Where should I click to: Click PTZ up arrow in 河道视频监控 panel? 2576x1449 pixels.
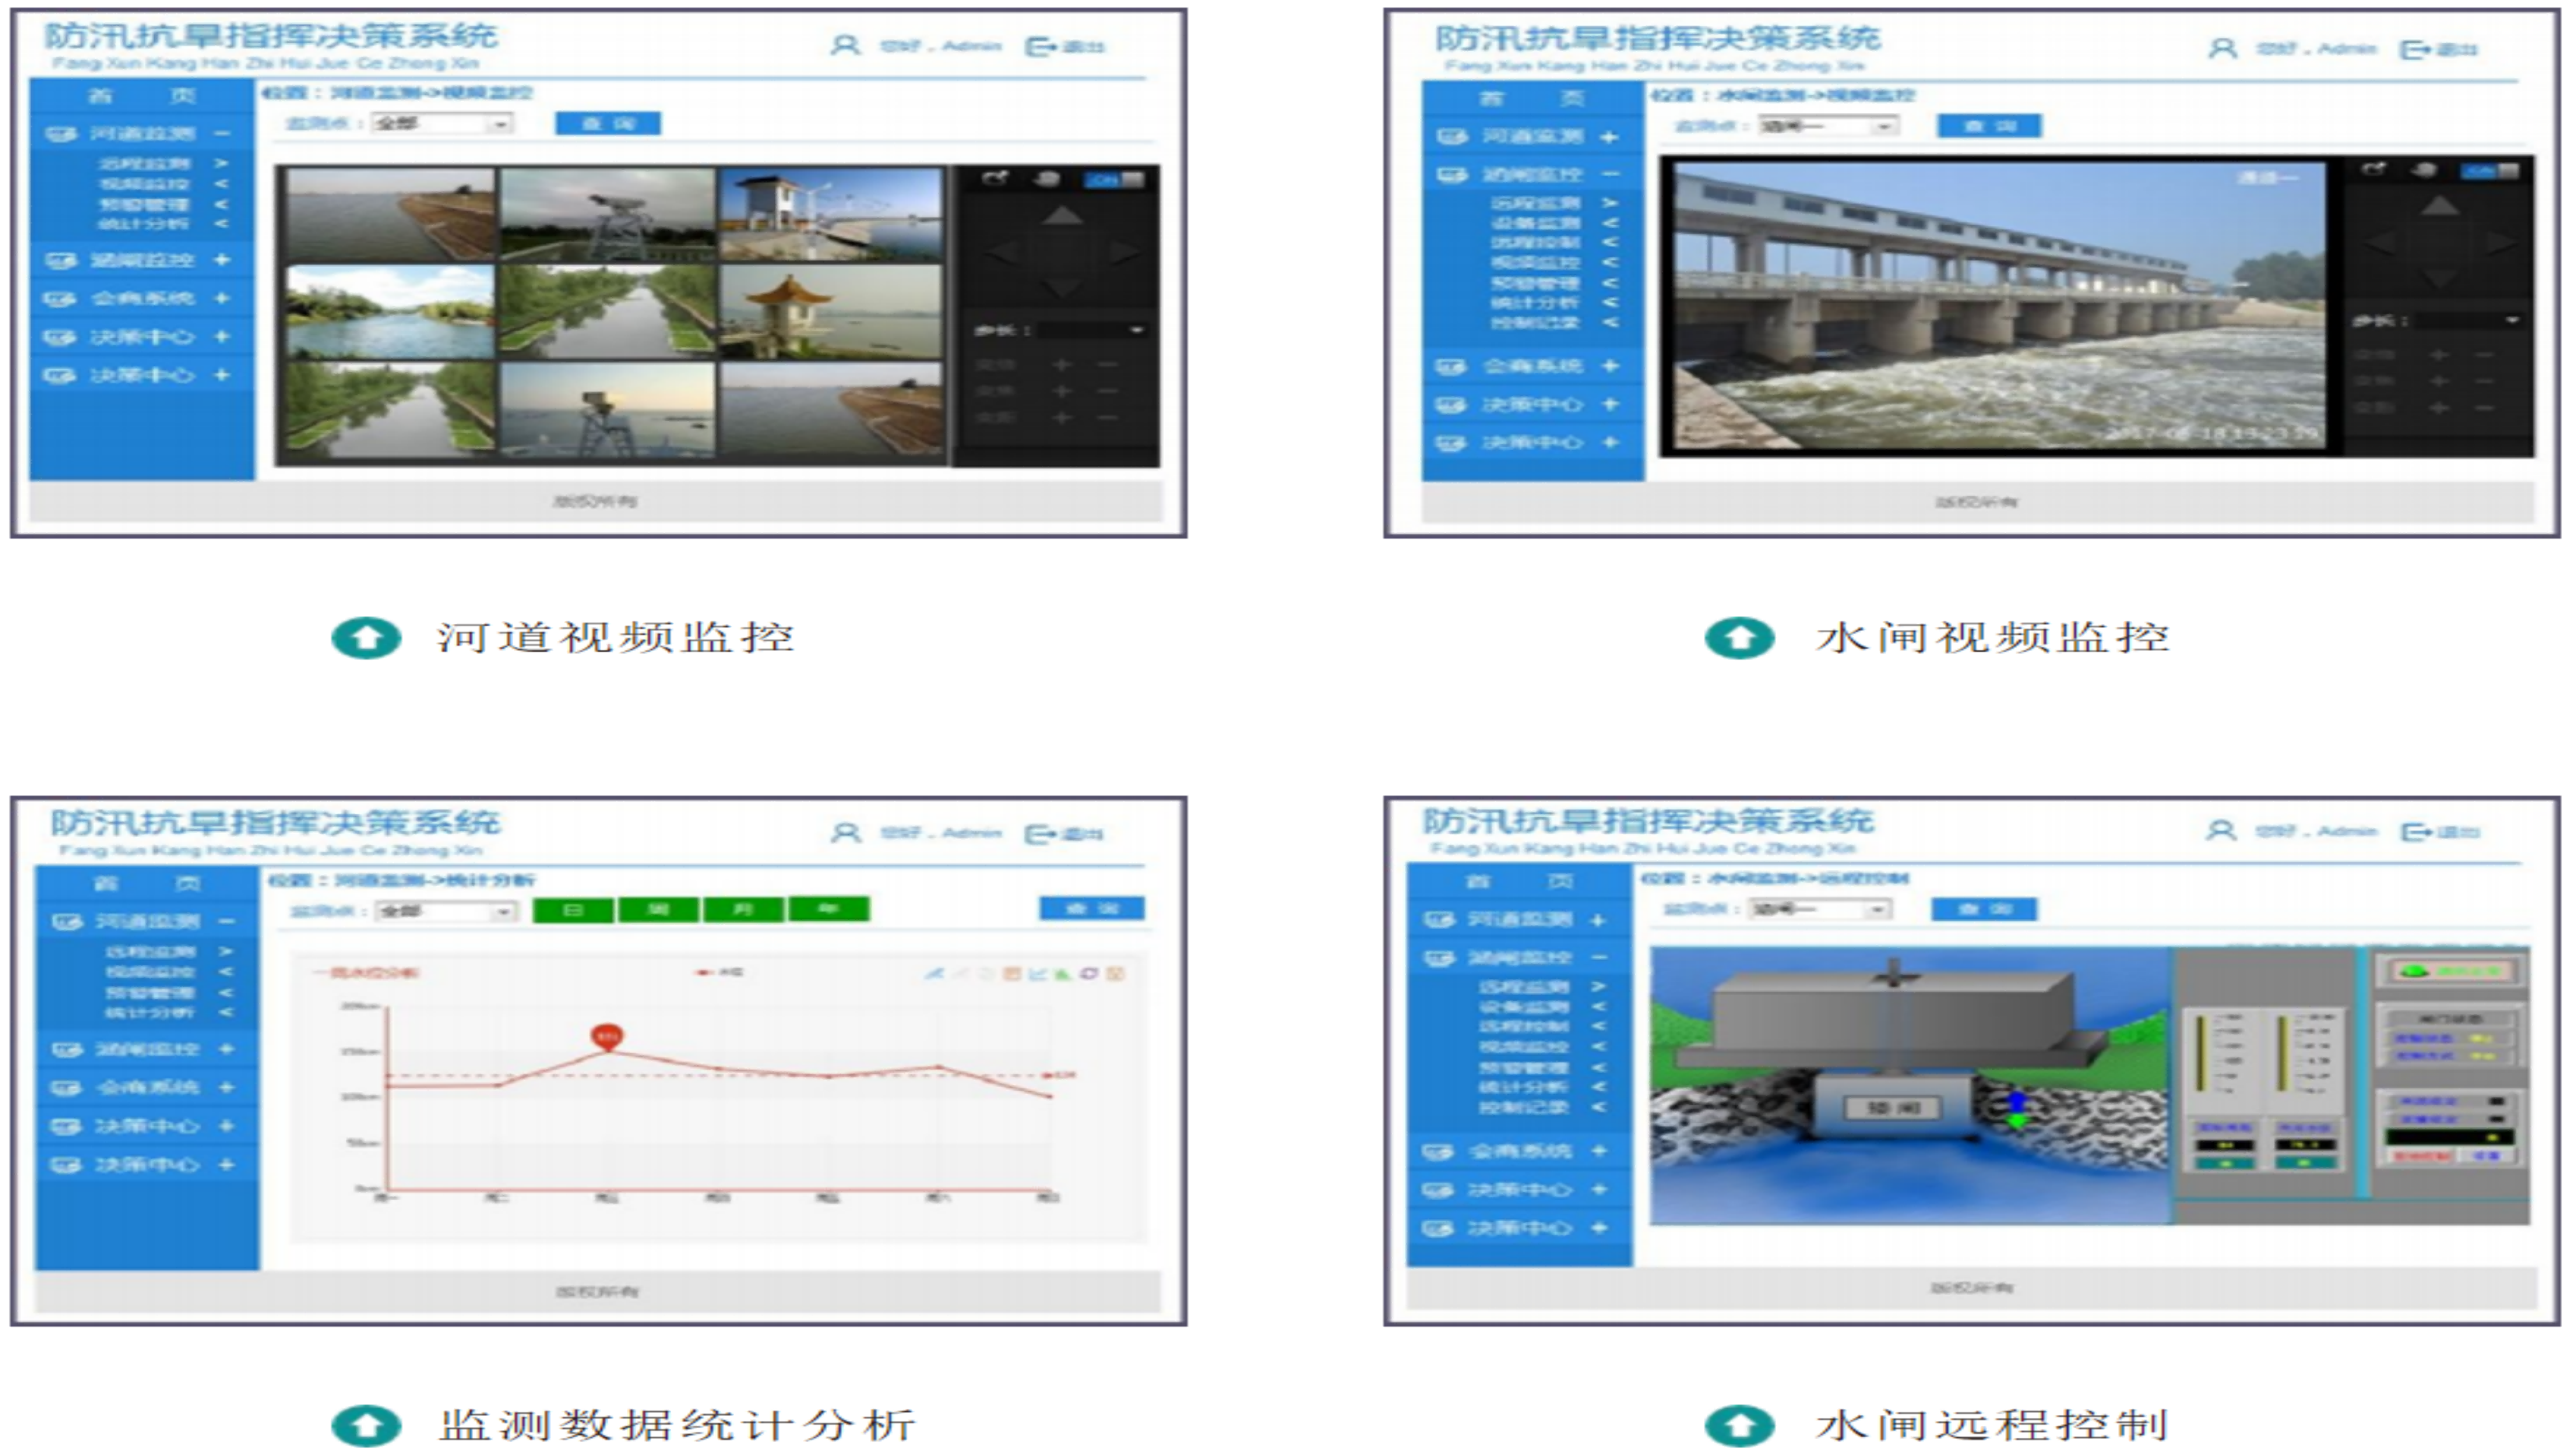tap(1062, 215)
